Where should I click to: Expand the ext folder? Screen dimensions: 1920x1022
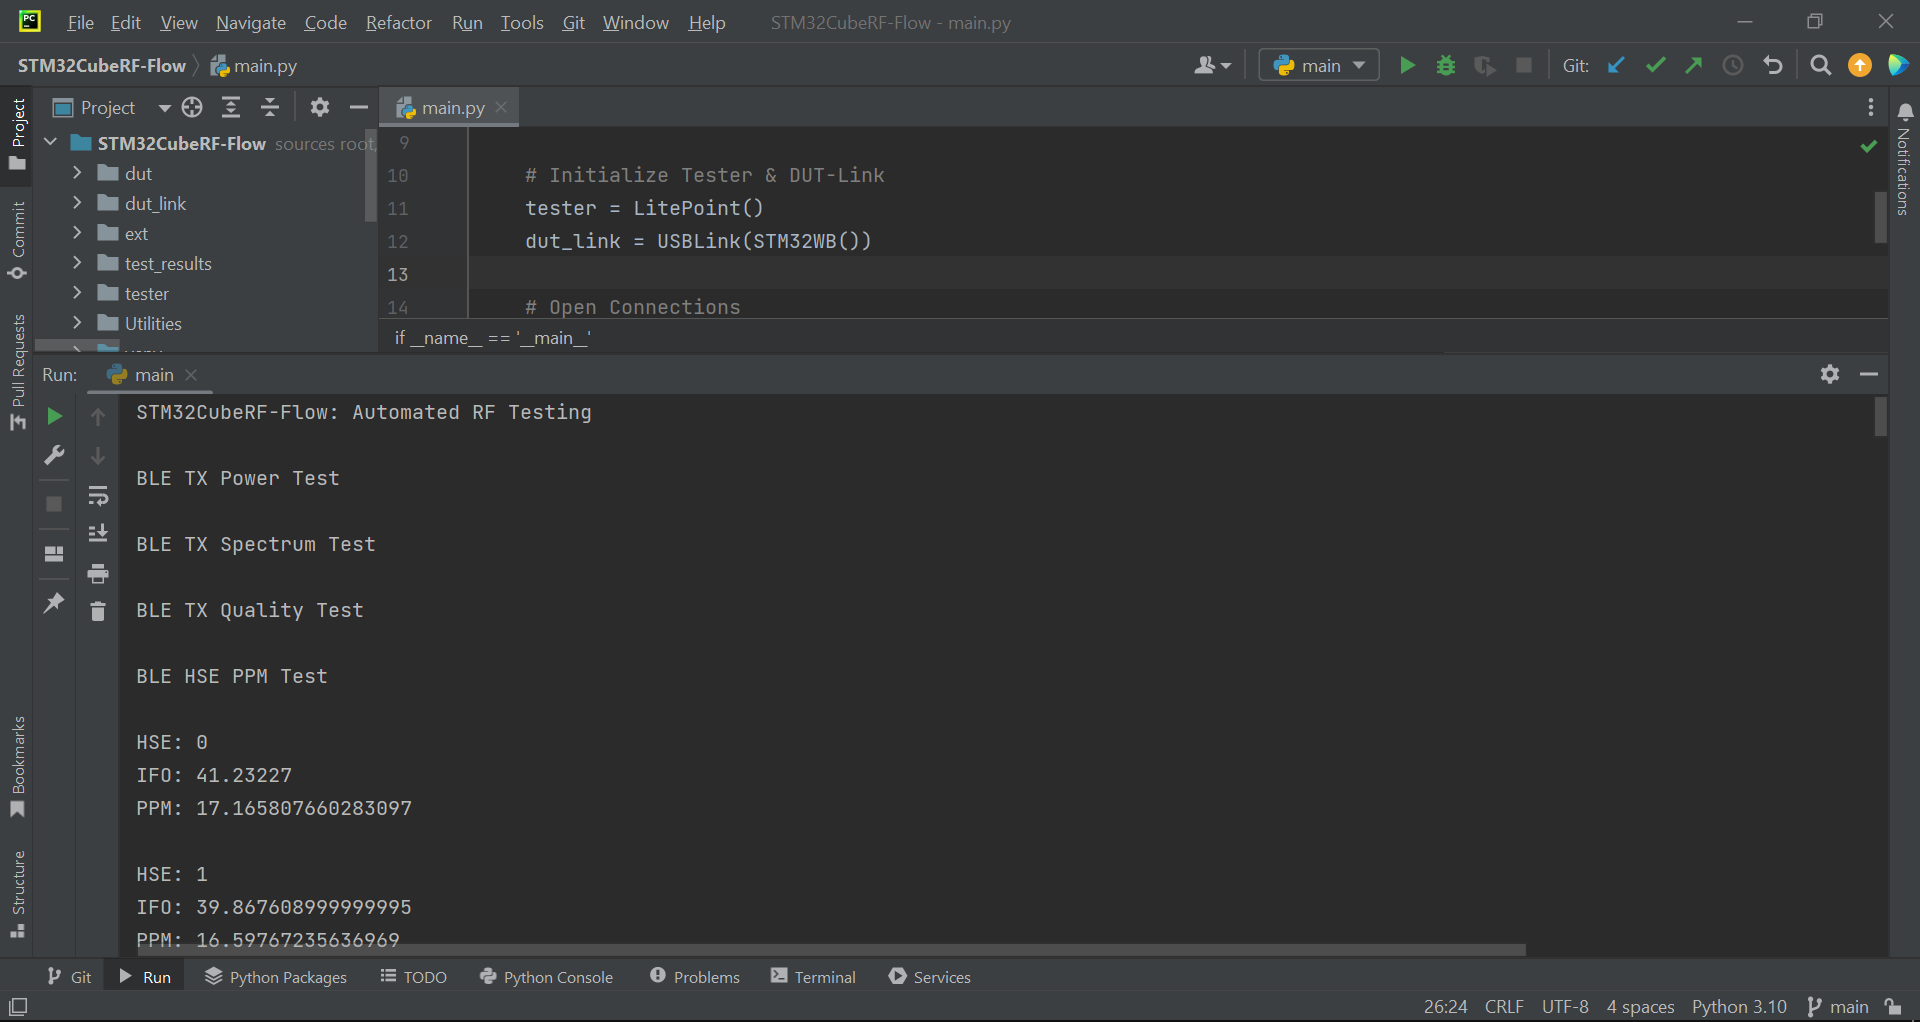(x=77, y=233)
